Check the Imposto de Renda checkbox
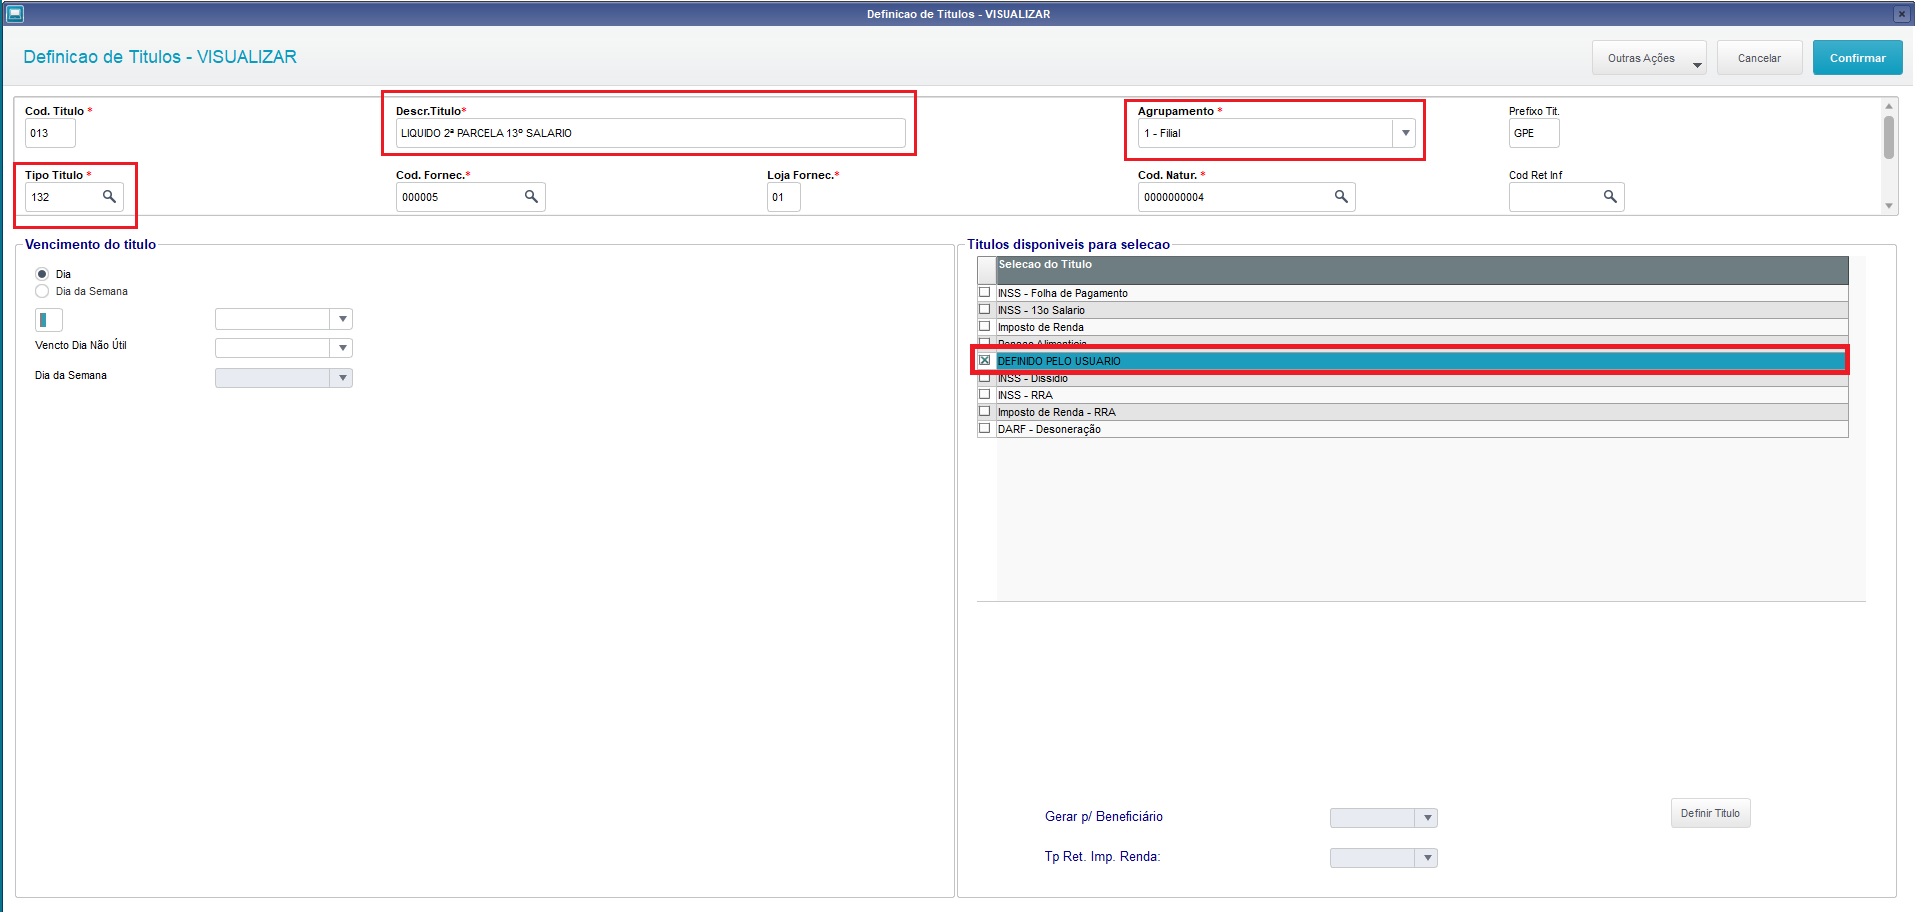Image resolution: width=1928 pixels, height=918 pixels. (985, 326)
